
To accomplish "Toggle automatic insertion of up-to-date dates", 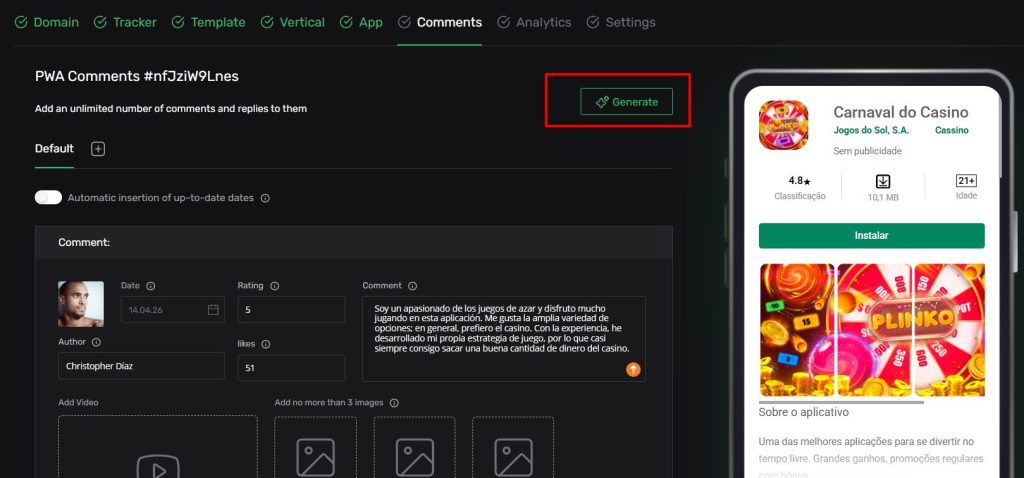I will [x=48, y=198].
